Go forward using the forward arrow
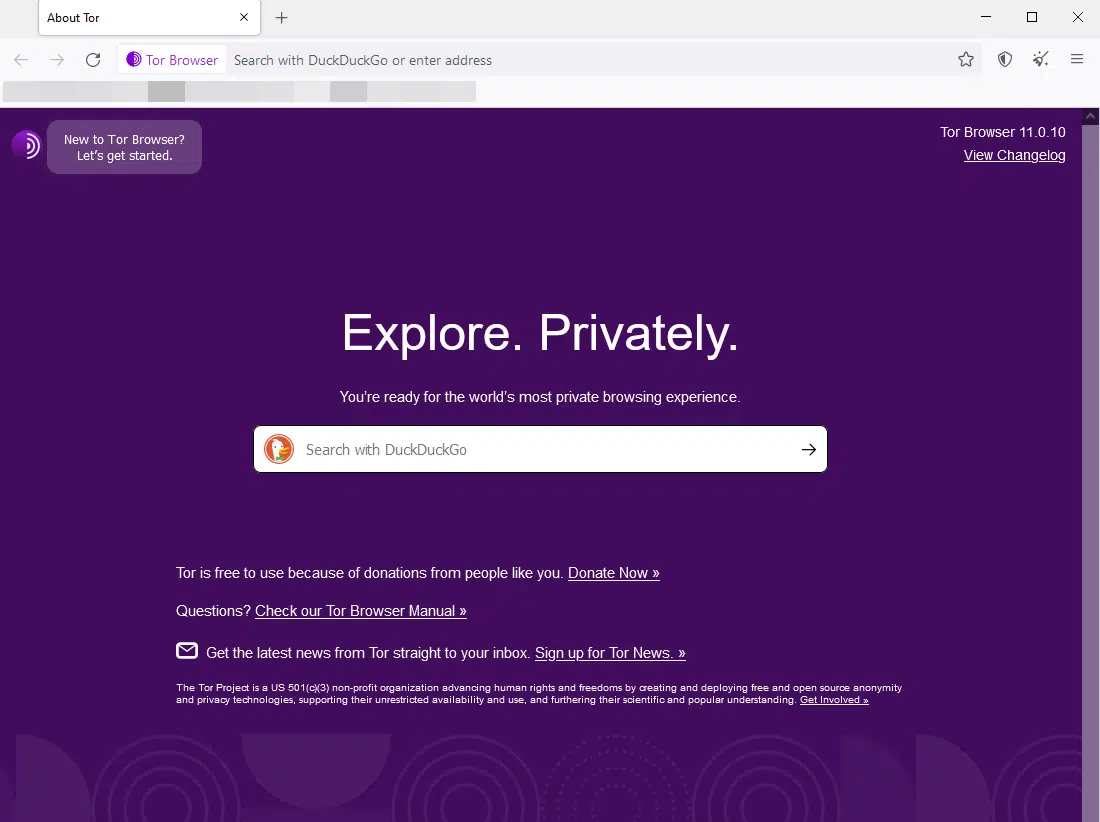The image size is (1100, 822). click(57, 60)
